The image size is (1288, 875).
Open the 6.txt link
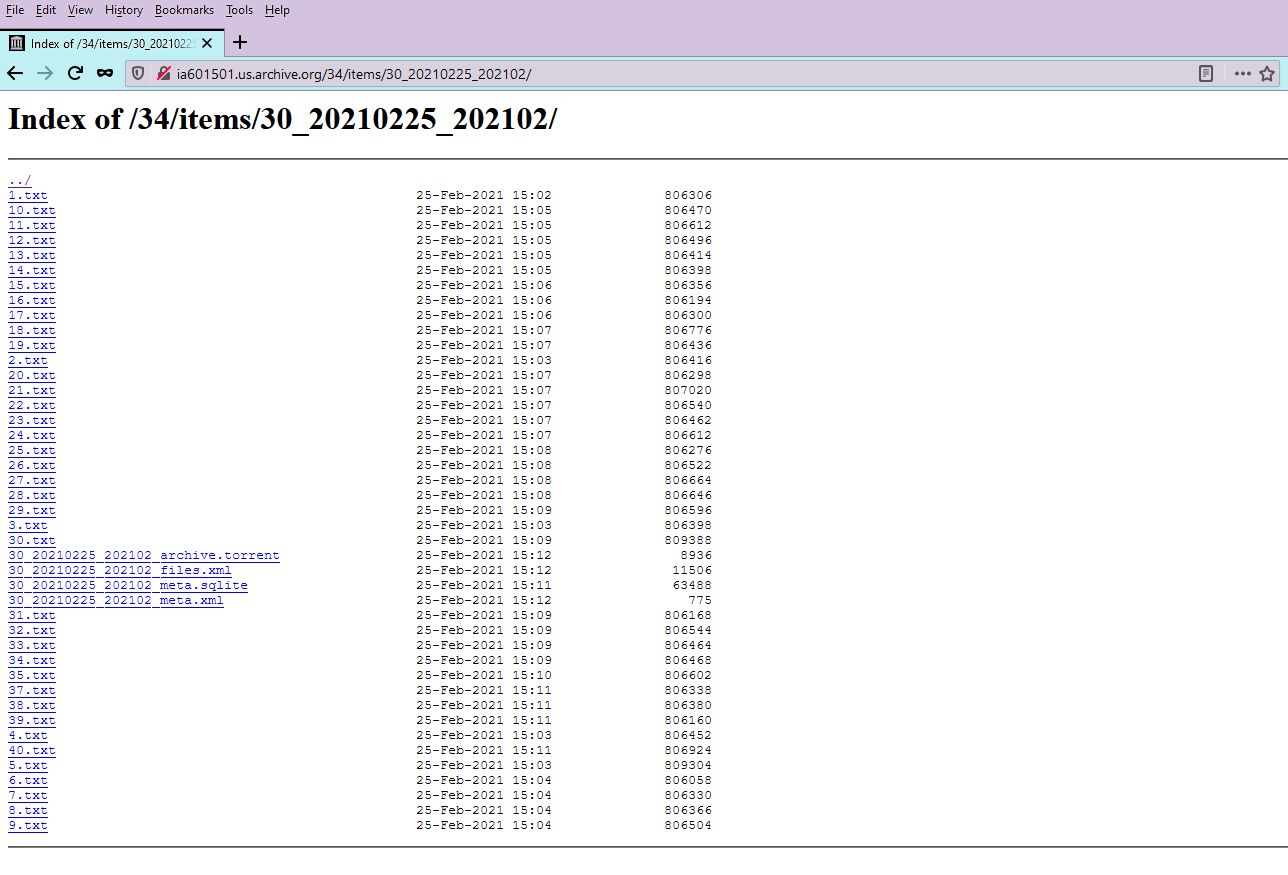[28, 780]
